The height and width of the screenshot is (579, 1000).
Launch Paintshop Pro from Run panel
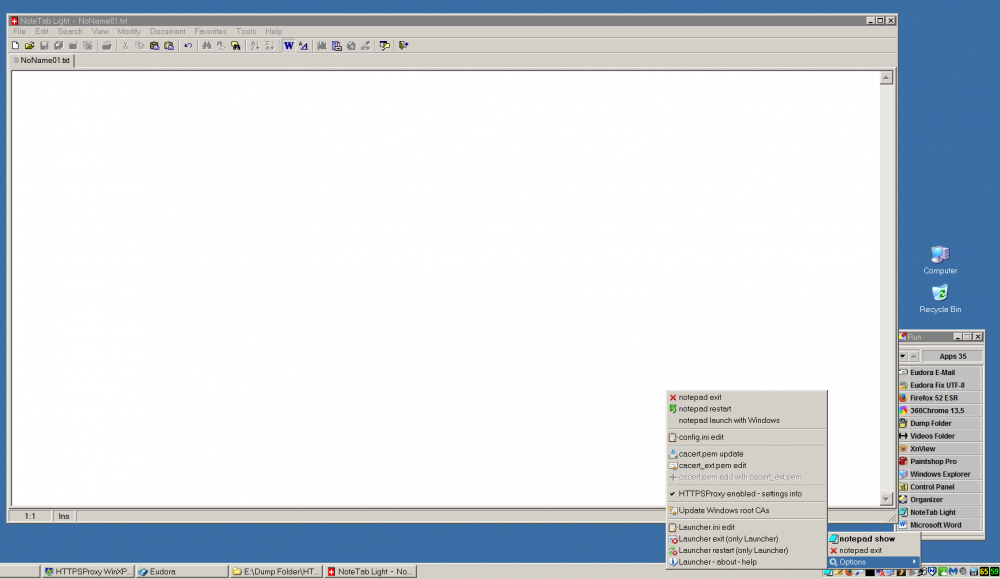[x=939, y=462]
